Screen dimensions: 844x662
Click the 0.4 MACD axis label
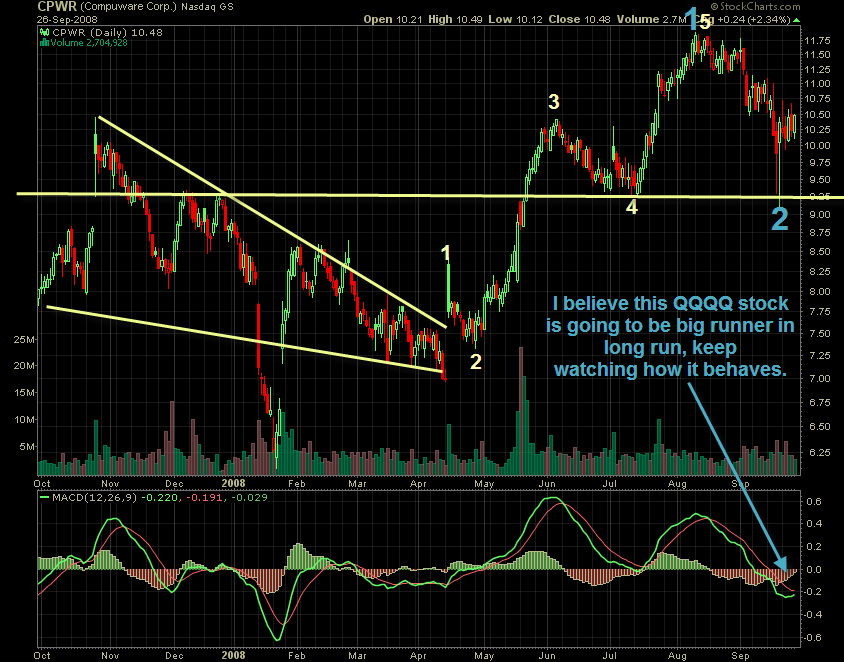[814, 524]
